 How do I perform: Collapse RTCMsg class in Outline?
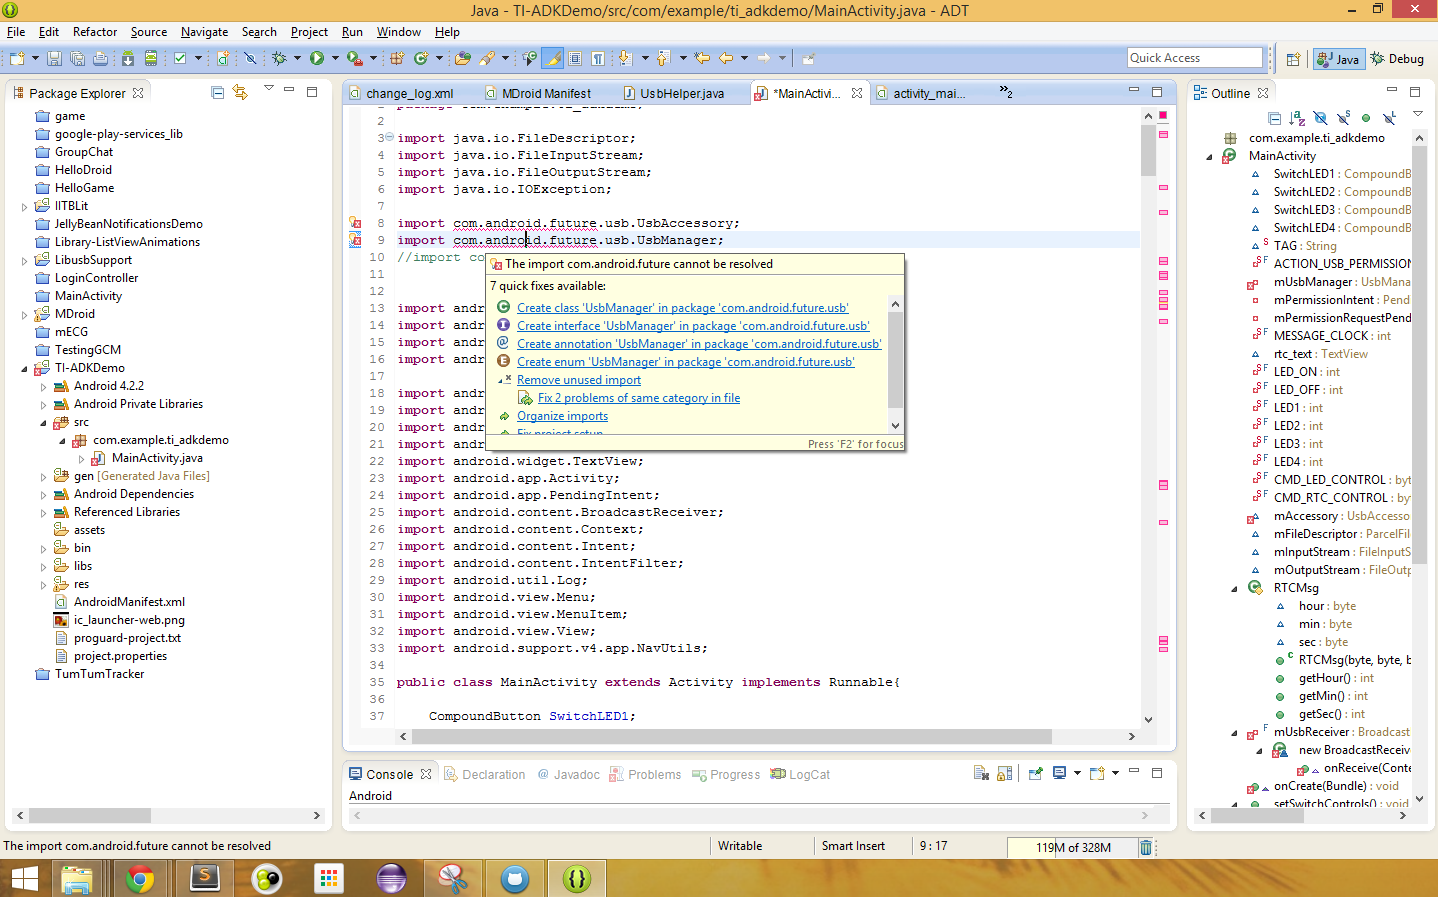(x=1234, y=589)
